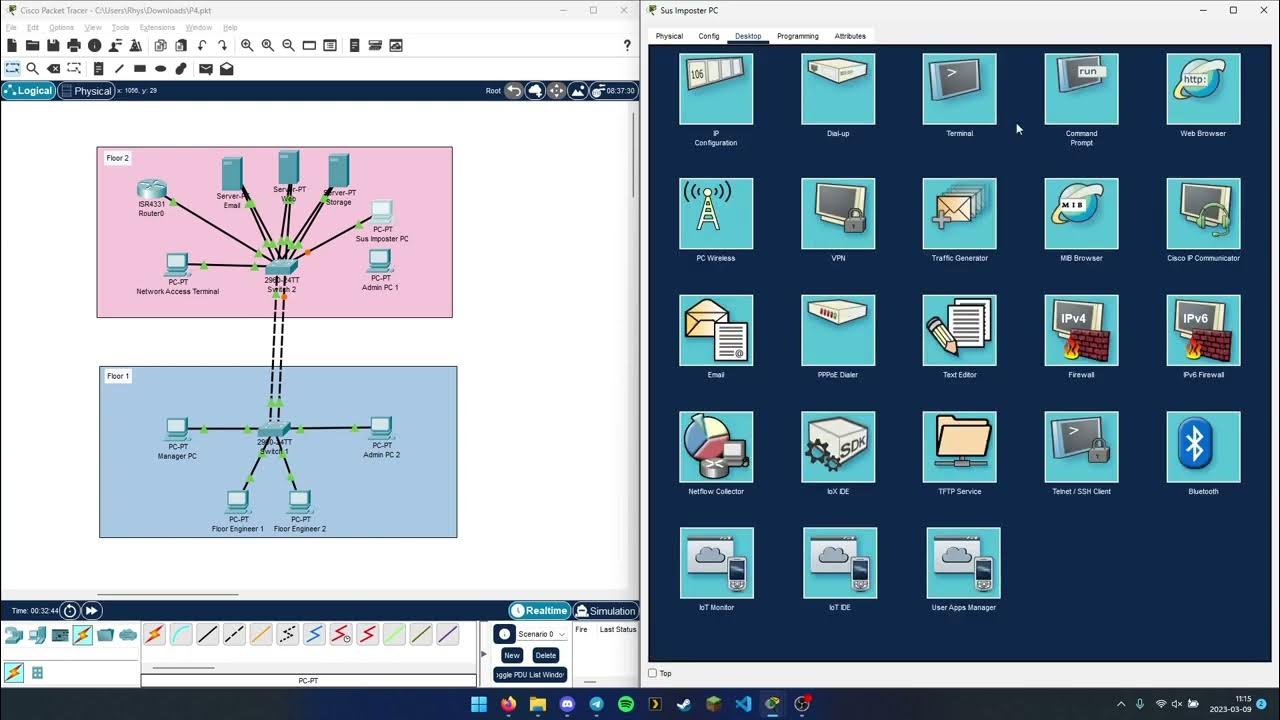Launch Cisco IP Communicator
The height and width of the screenshot is (720, 1280).
click(x=1203, y=214)
